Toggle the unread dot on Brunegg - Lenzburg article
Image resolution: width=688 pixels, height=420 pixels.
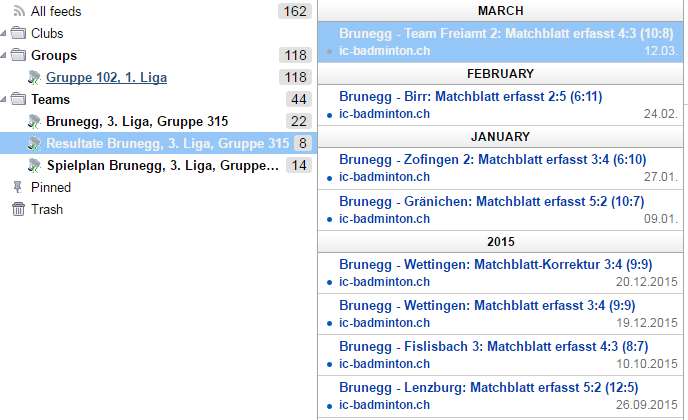pos(330,407)
